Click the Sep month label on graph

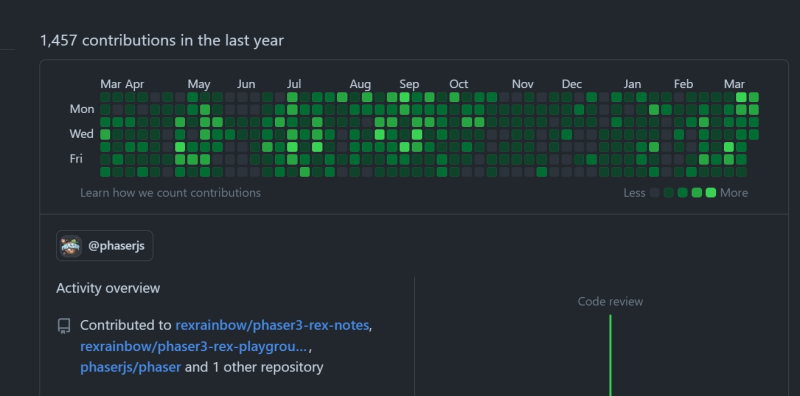[409, 84]
